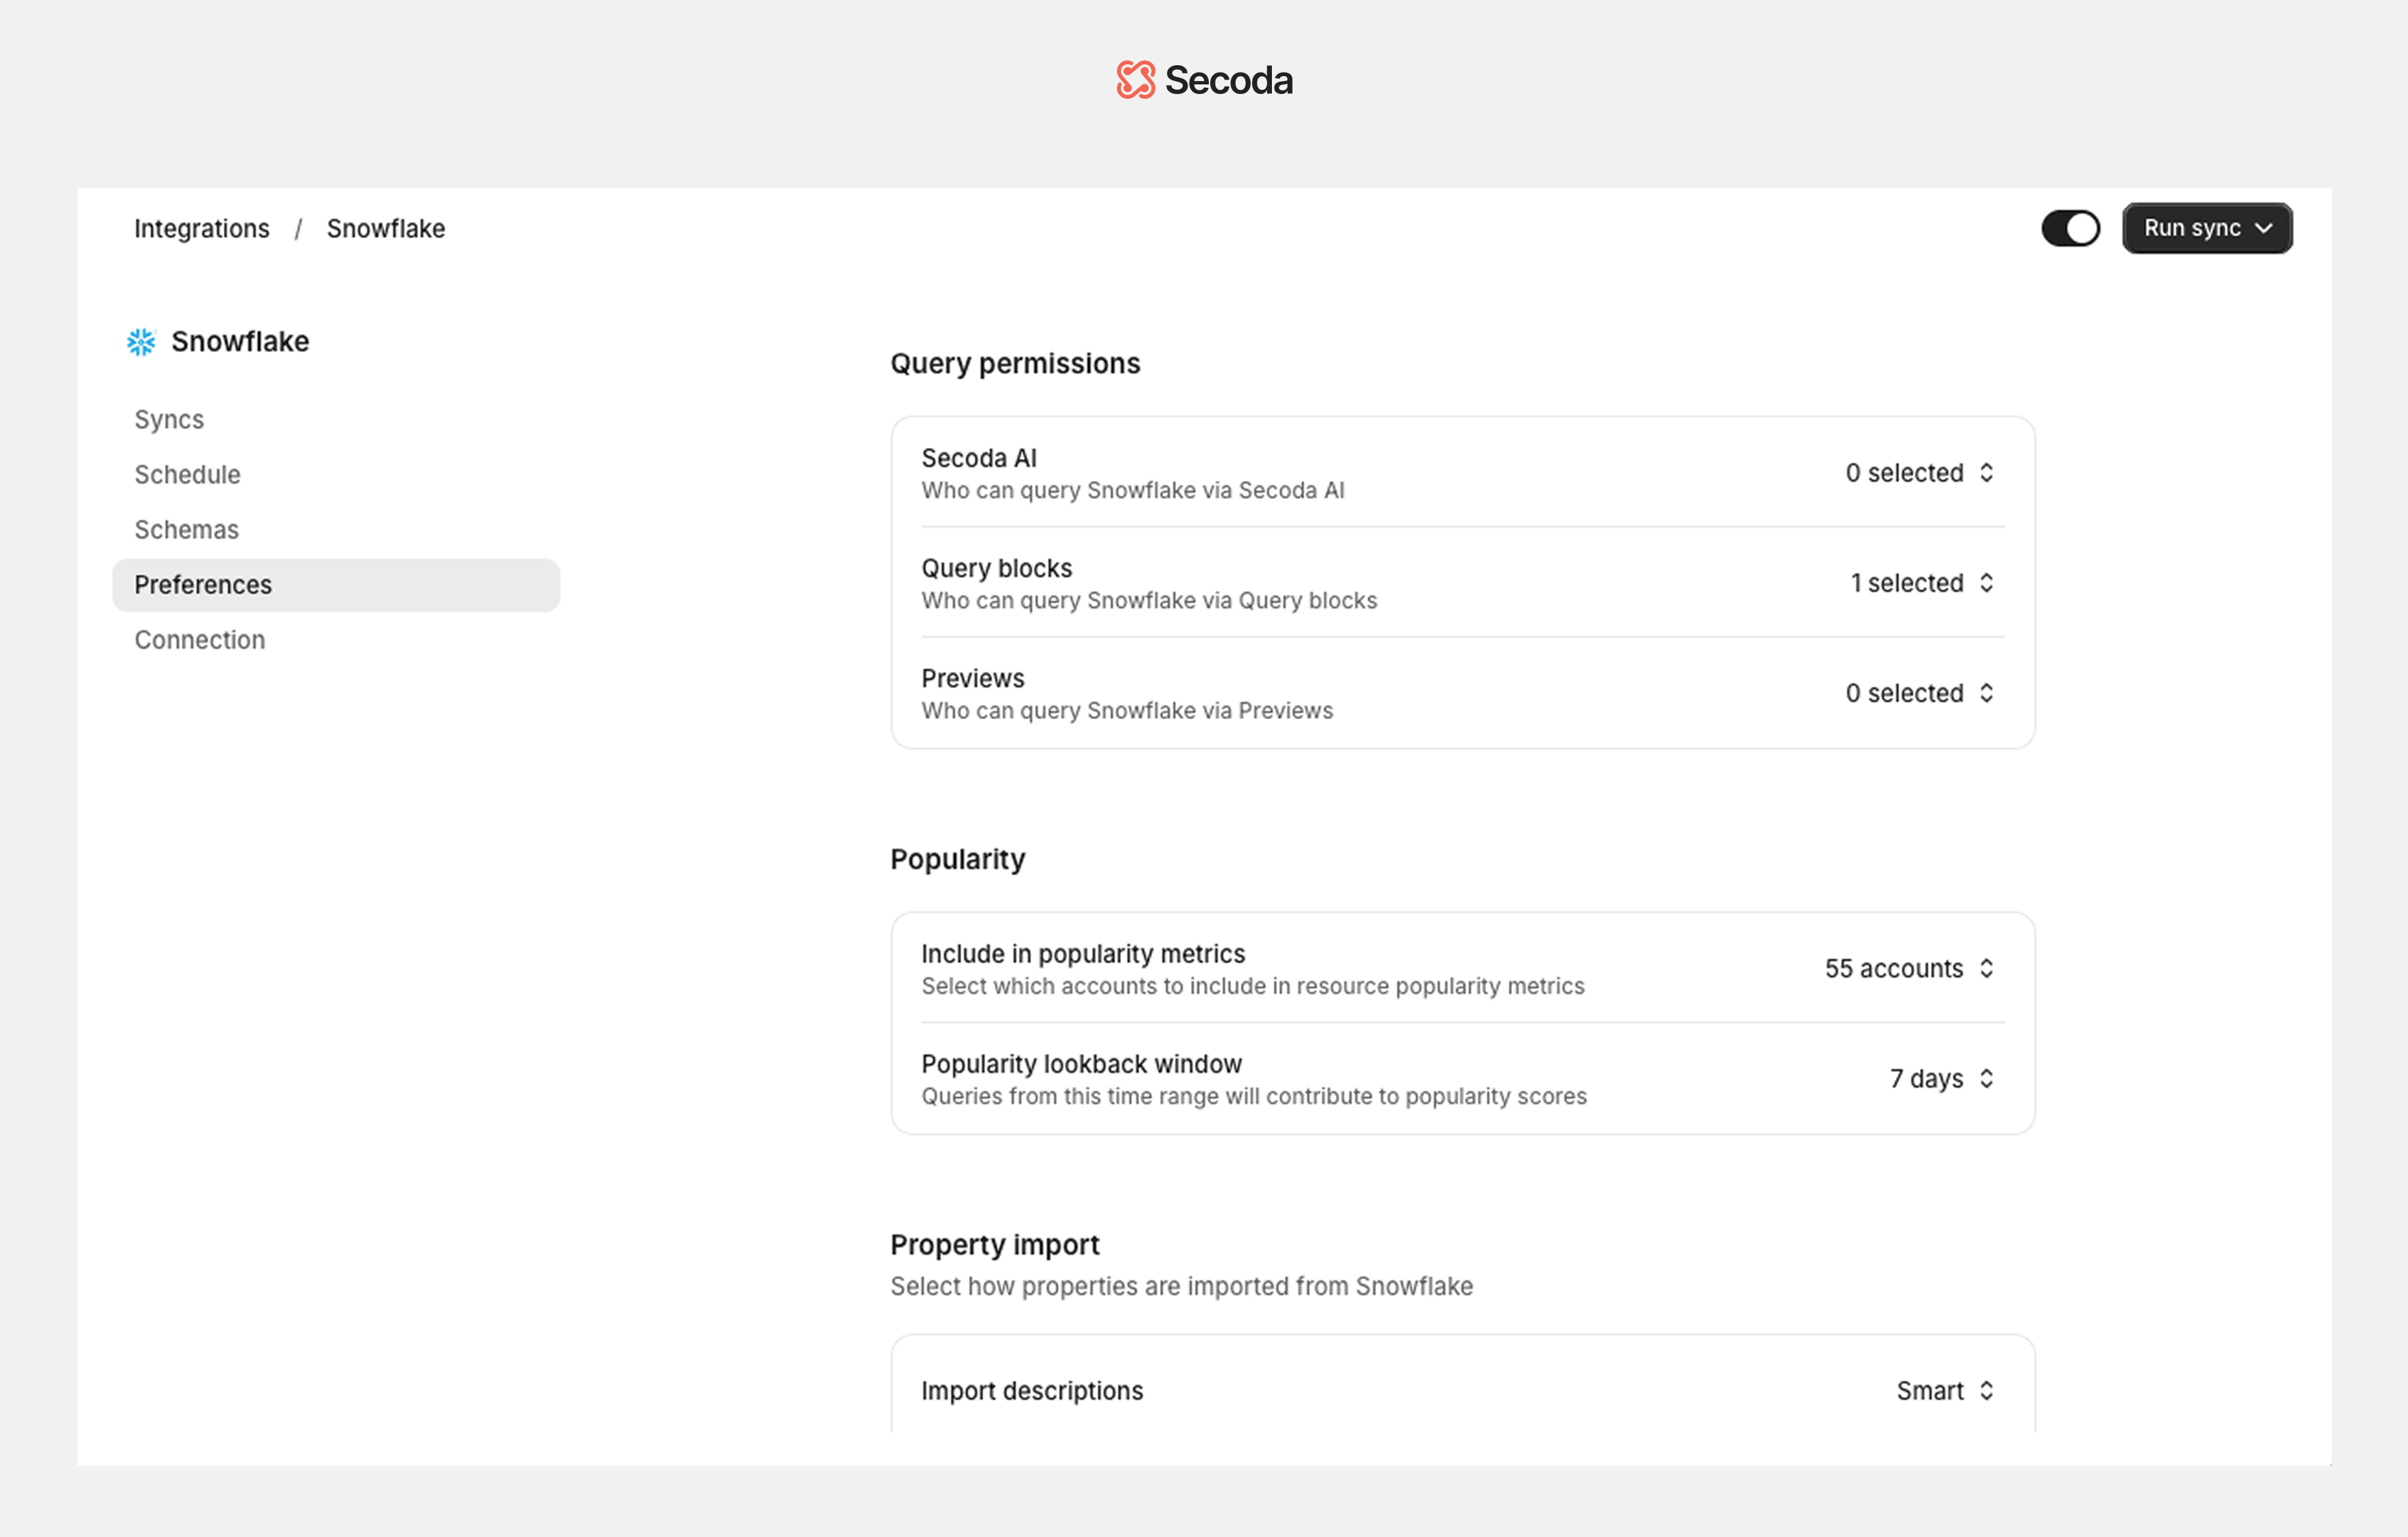Open the Run sync dropdown button
The height and width of the screenshot is (1537, 2408).
[x=2207, y=228]
